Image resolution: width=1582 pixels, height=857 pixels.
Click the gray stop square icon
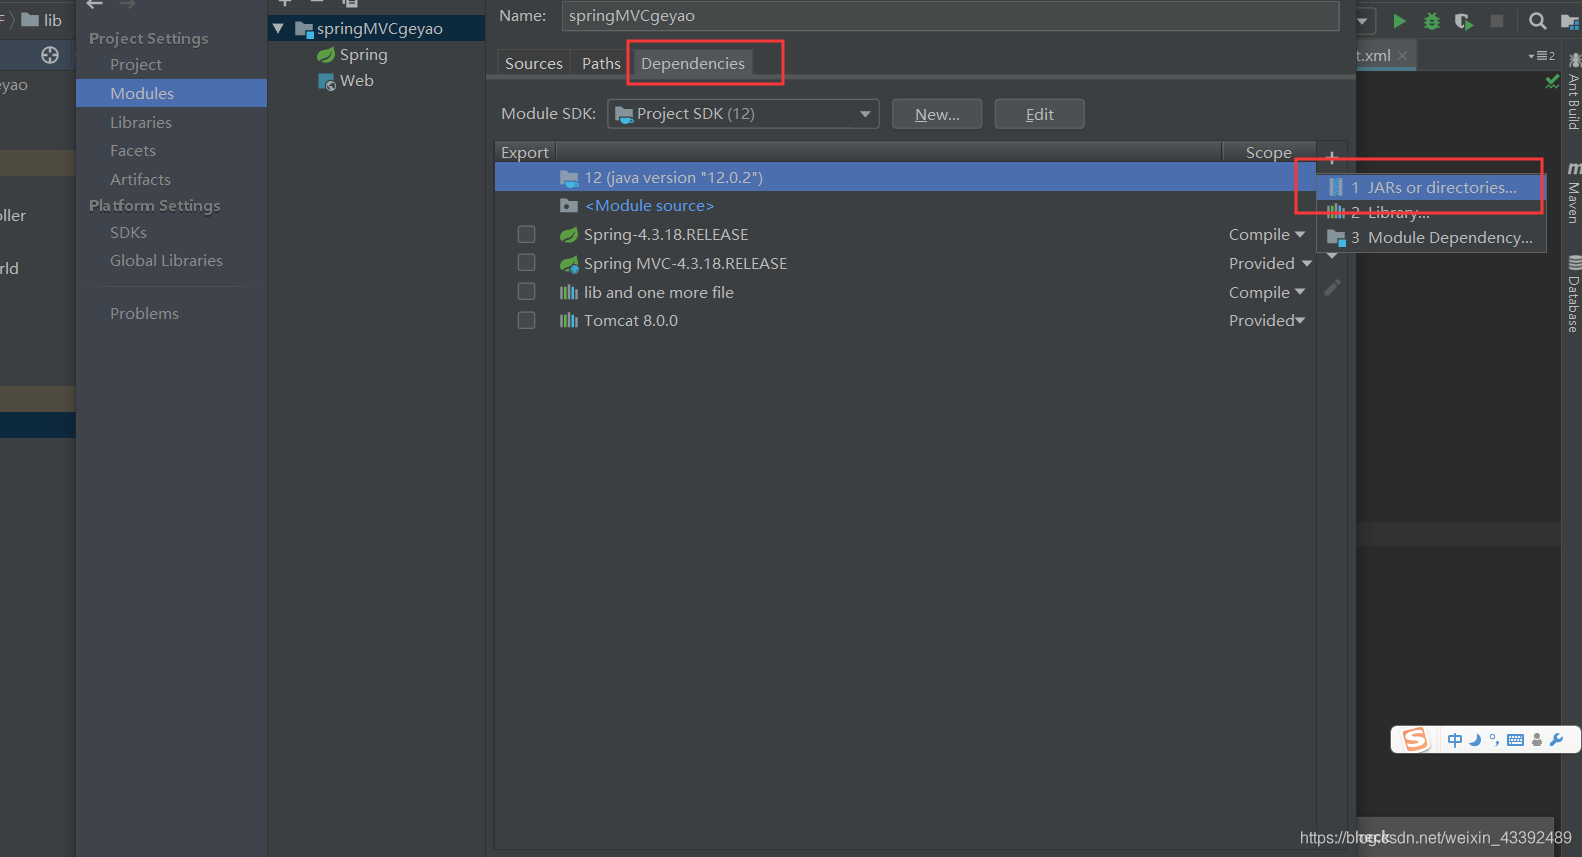point(1497,21)
